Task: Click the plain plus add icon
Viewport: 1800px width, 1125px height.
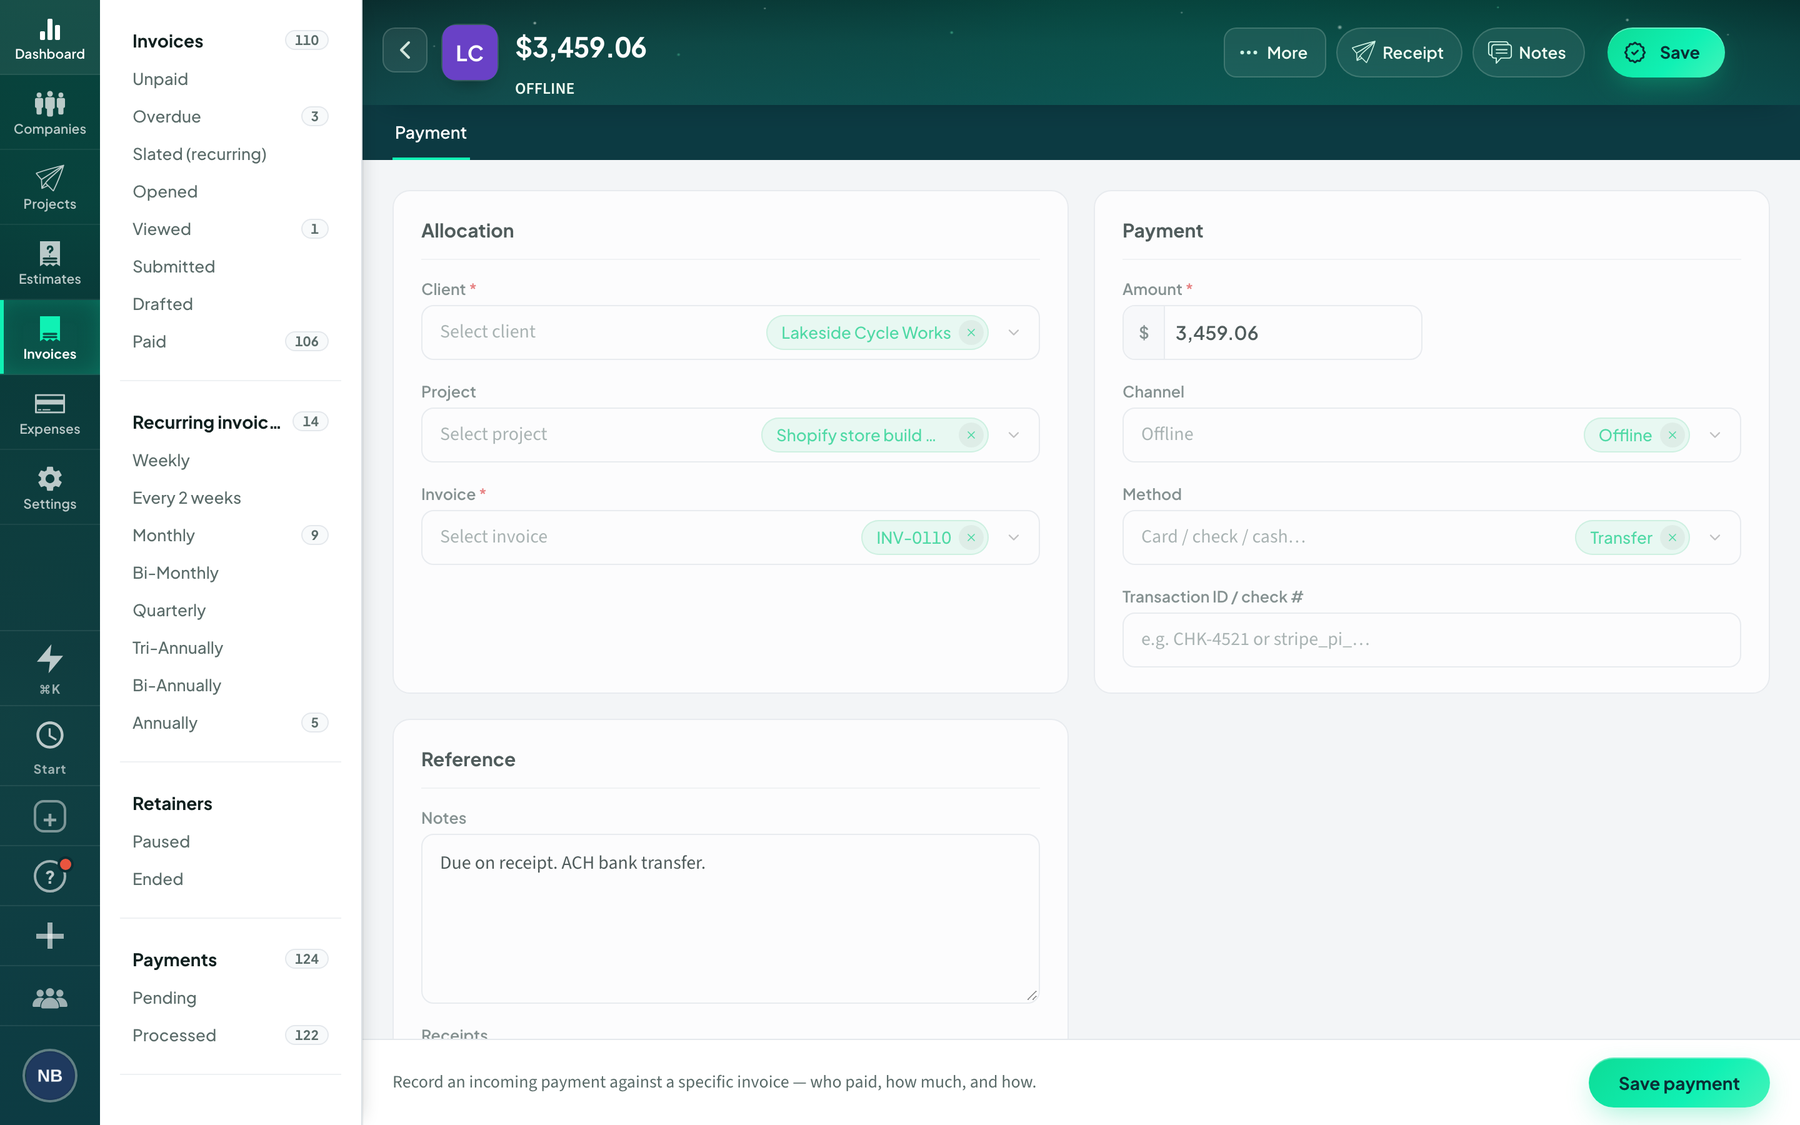Action: (x=49, y=936)
